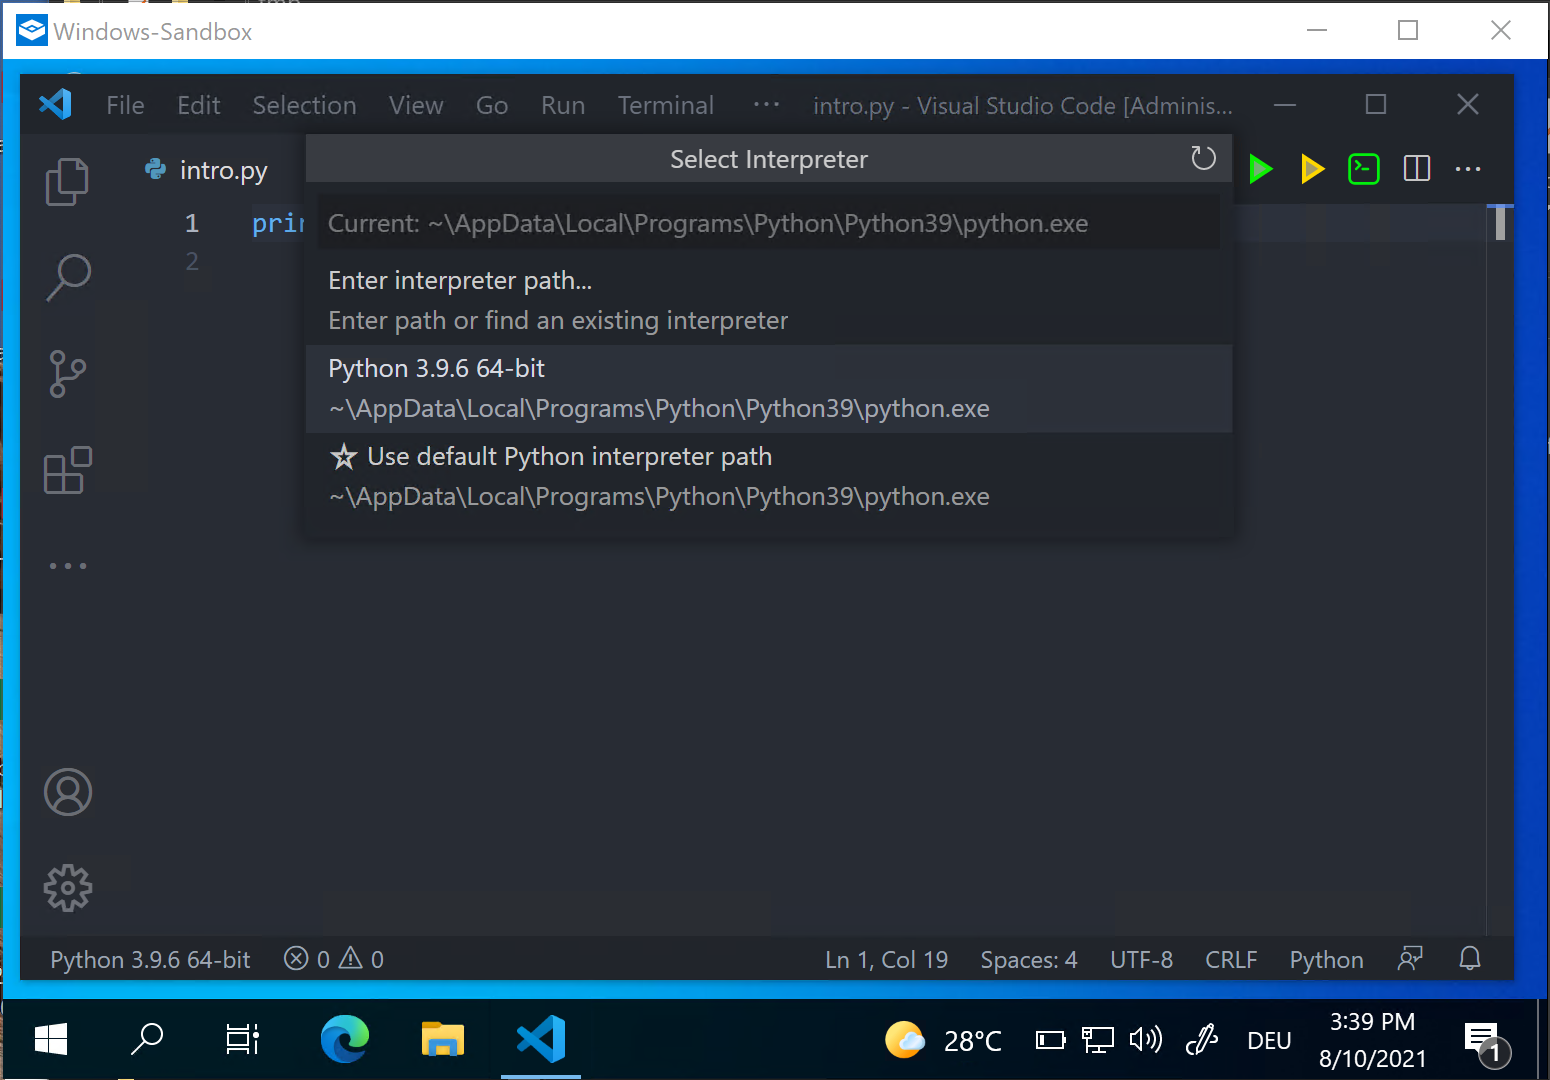Open the green terminal run icon

click(x=1364, y=169)
